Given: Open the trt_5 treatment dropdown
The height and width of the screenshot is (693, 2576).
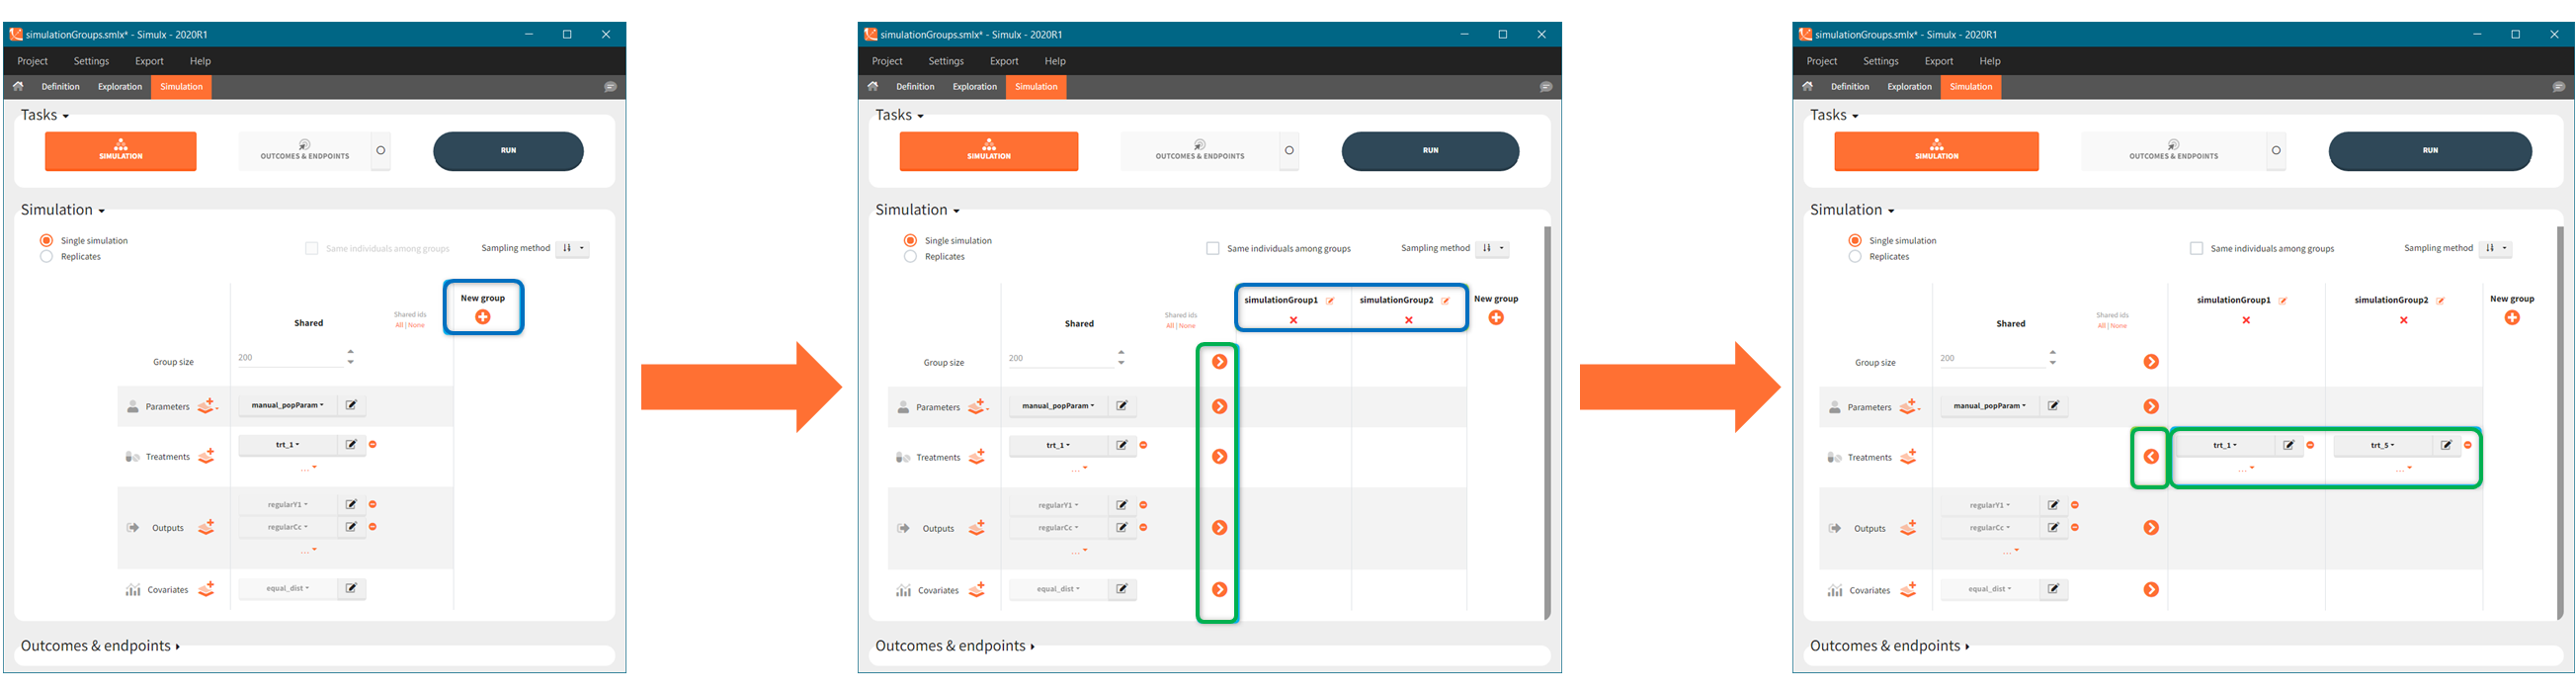Looking at the screenshot, I should point(2383,445).
